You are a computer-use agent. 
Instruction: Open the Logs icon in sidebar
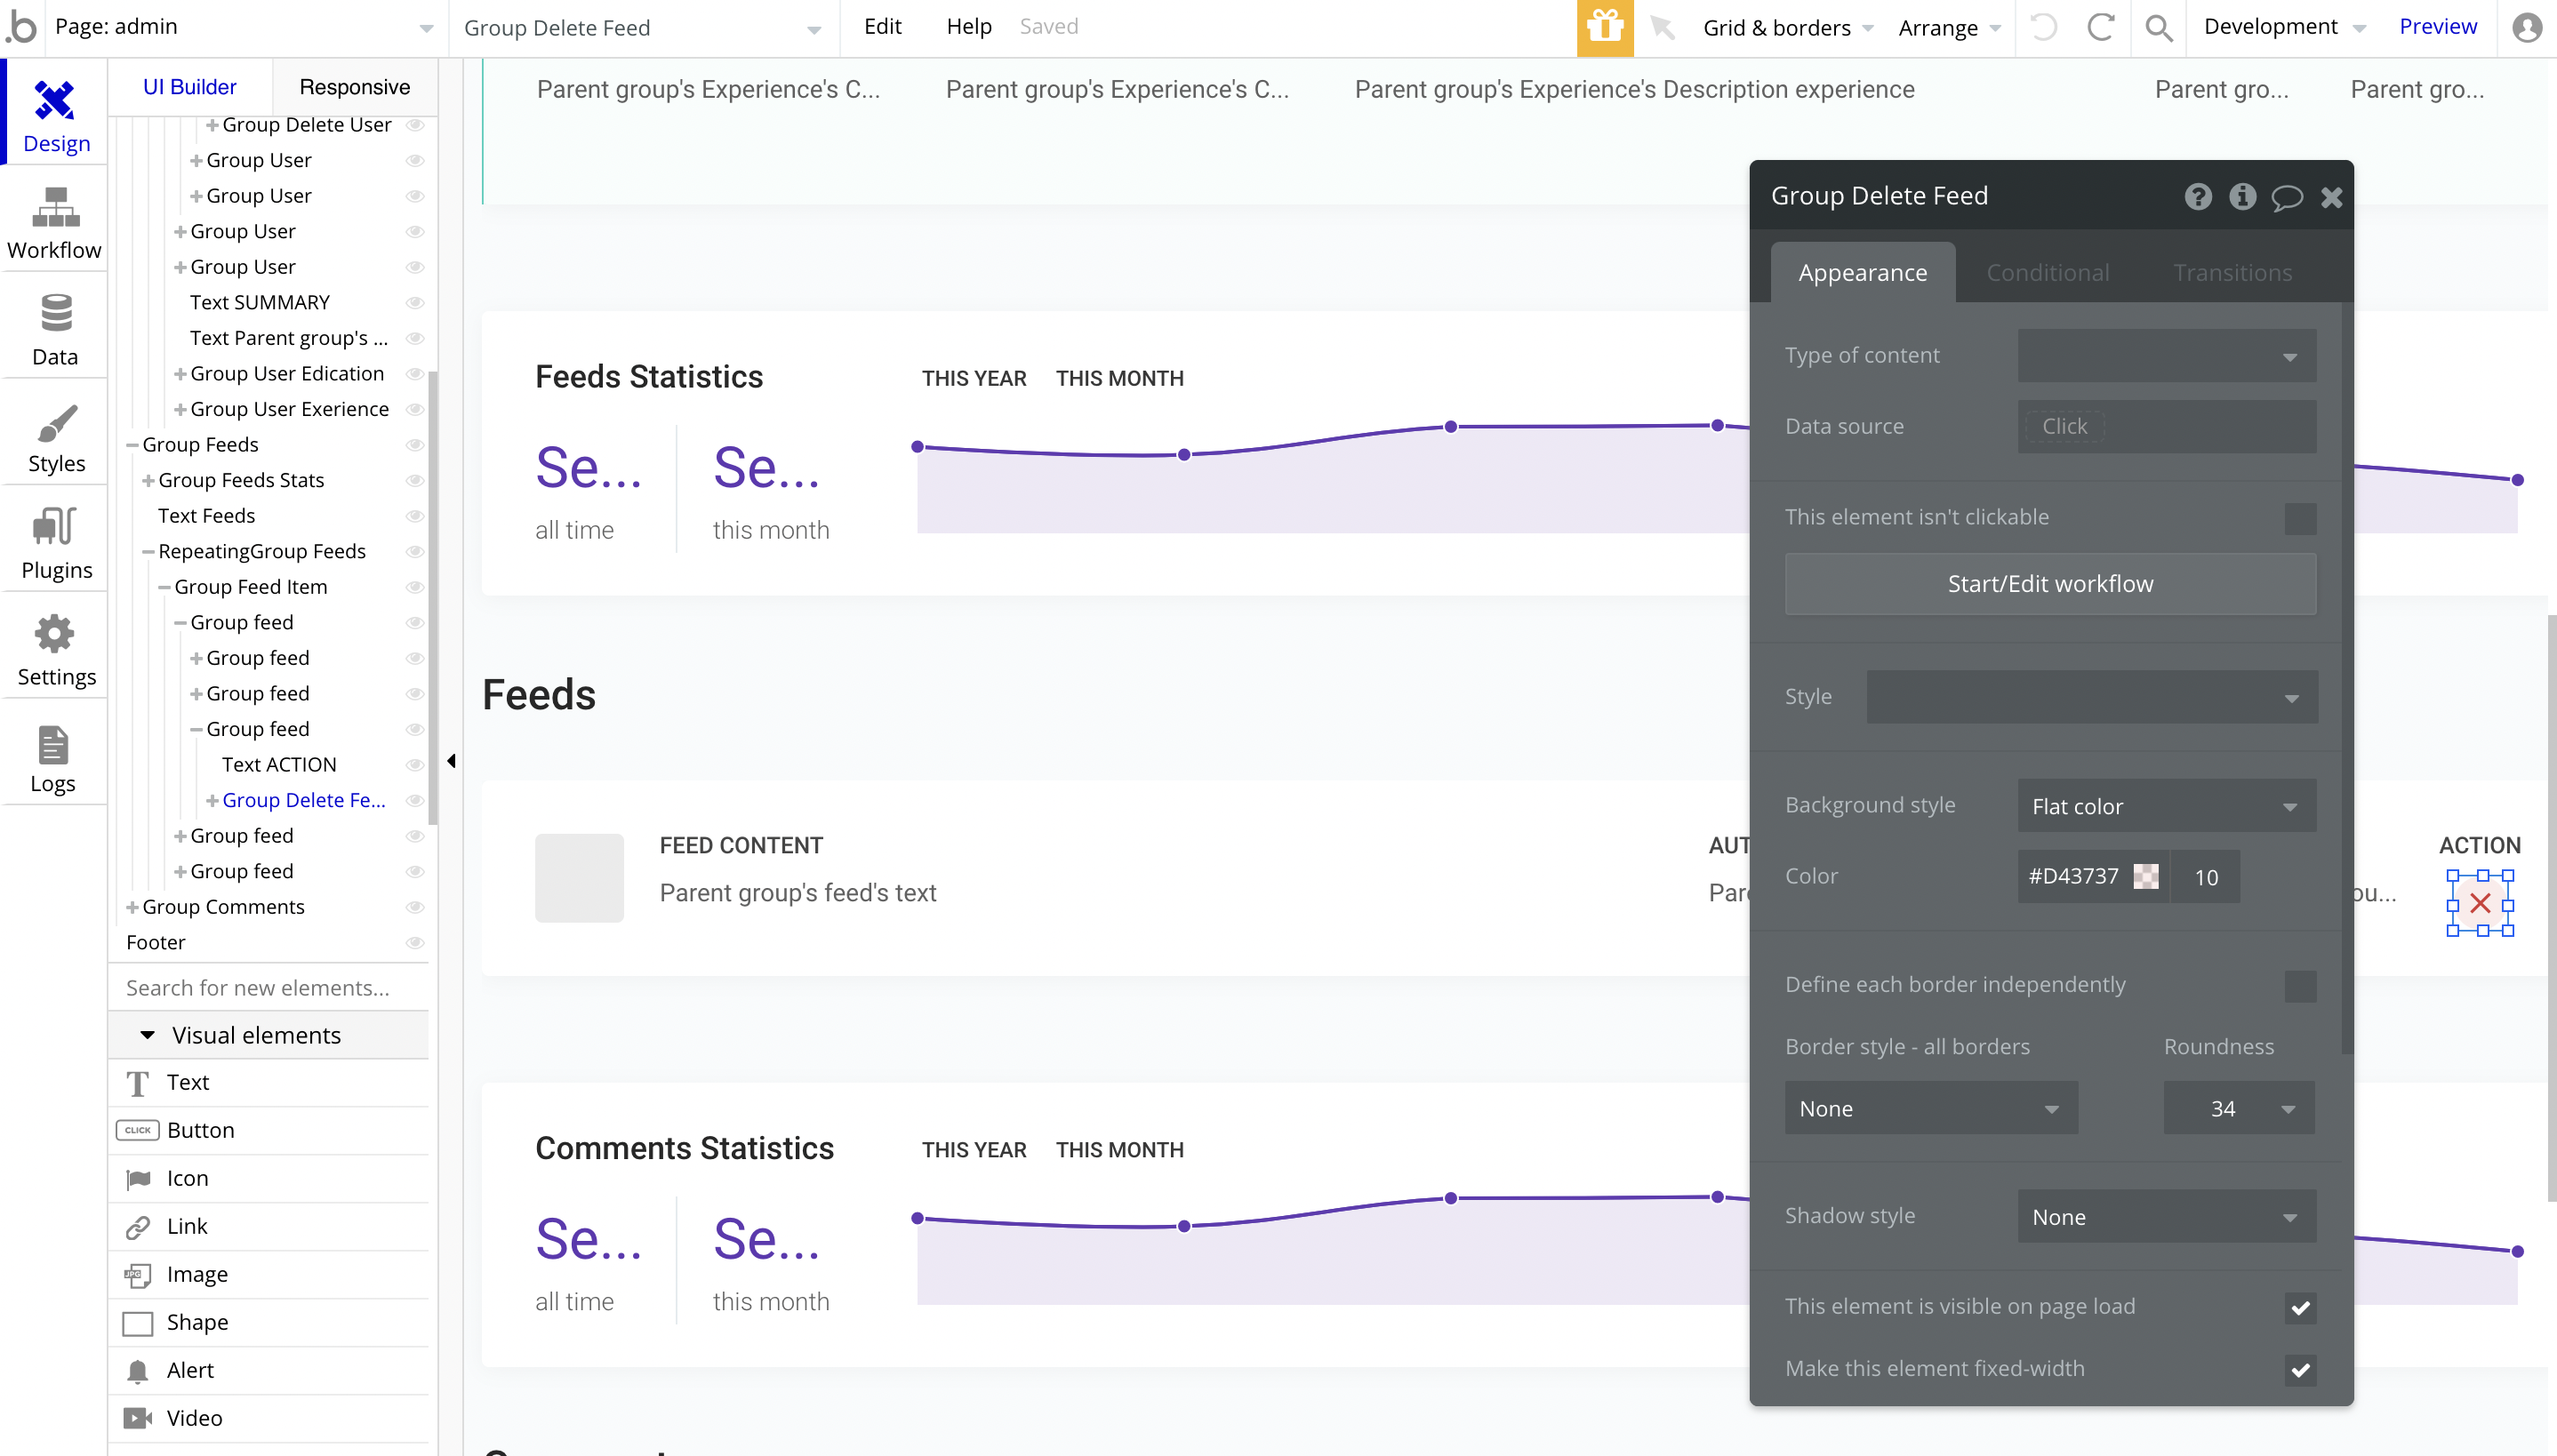52,744
